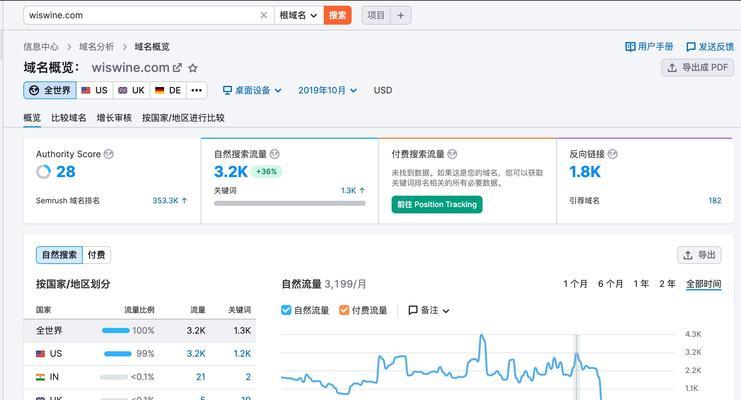The width and height of the screenshot is (741, 400).
Task: Click globe icon beside Authority Score
Action: (x=109, y=154)
